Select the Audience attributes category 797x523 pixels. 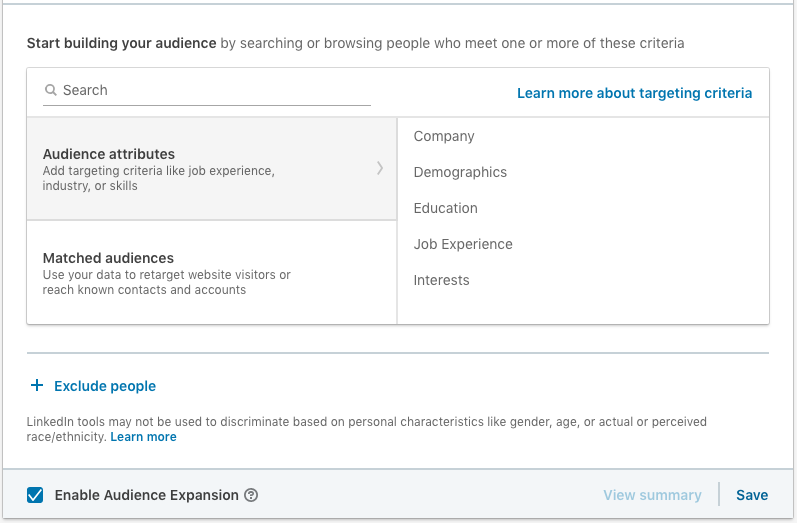(x=109, y=154)
